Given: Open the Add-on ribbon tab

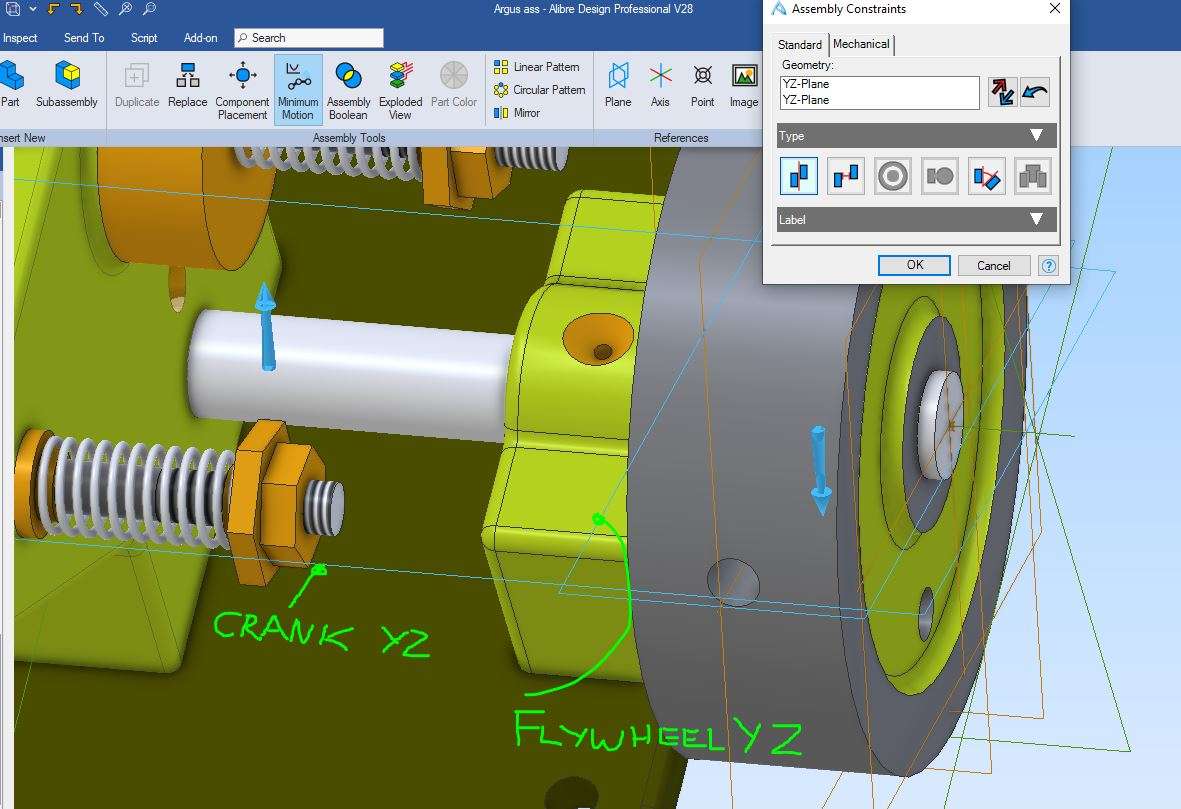Looking at the screenshot, I should [200, 38].
